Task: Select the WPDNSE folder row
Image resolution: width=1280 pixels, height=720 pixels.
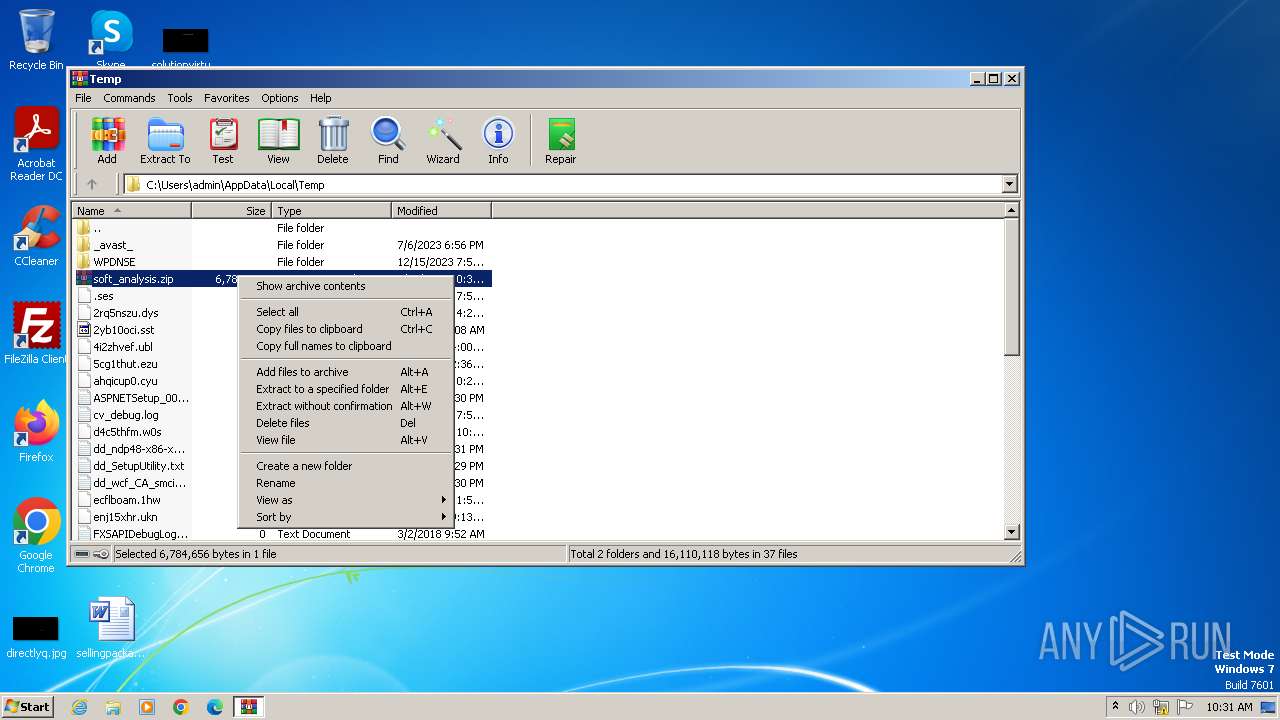Action: 282,262
